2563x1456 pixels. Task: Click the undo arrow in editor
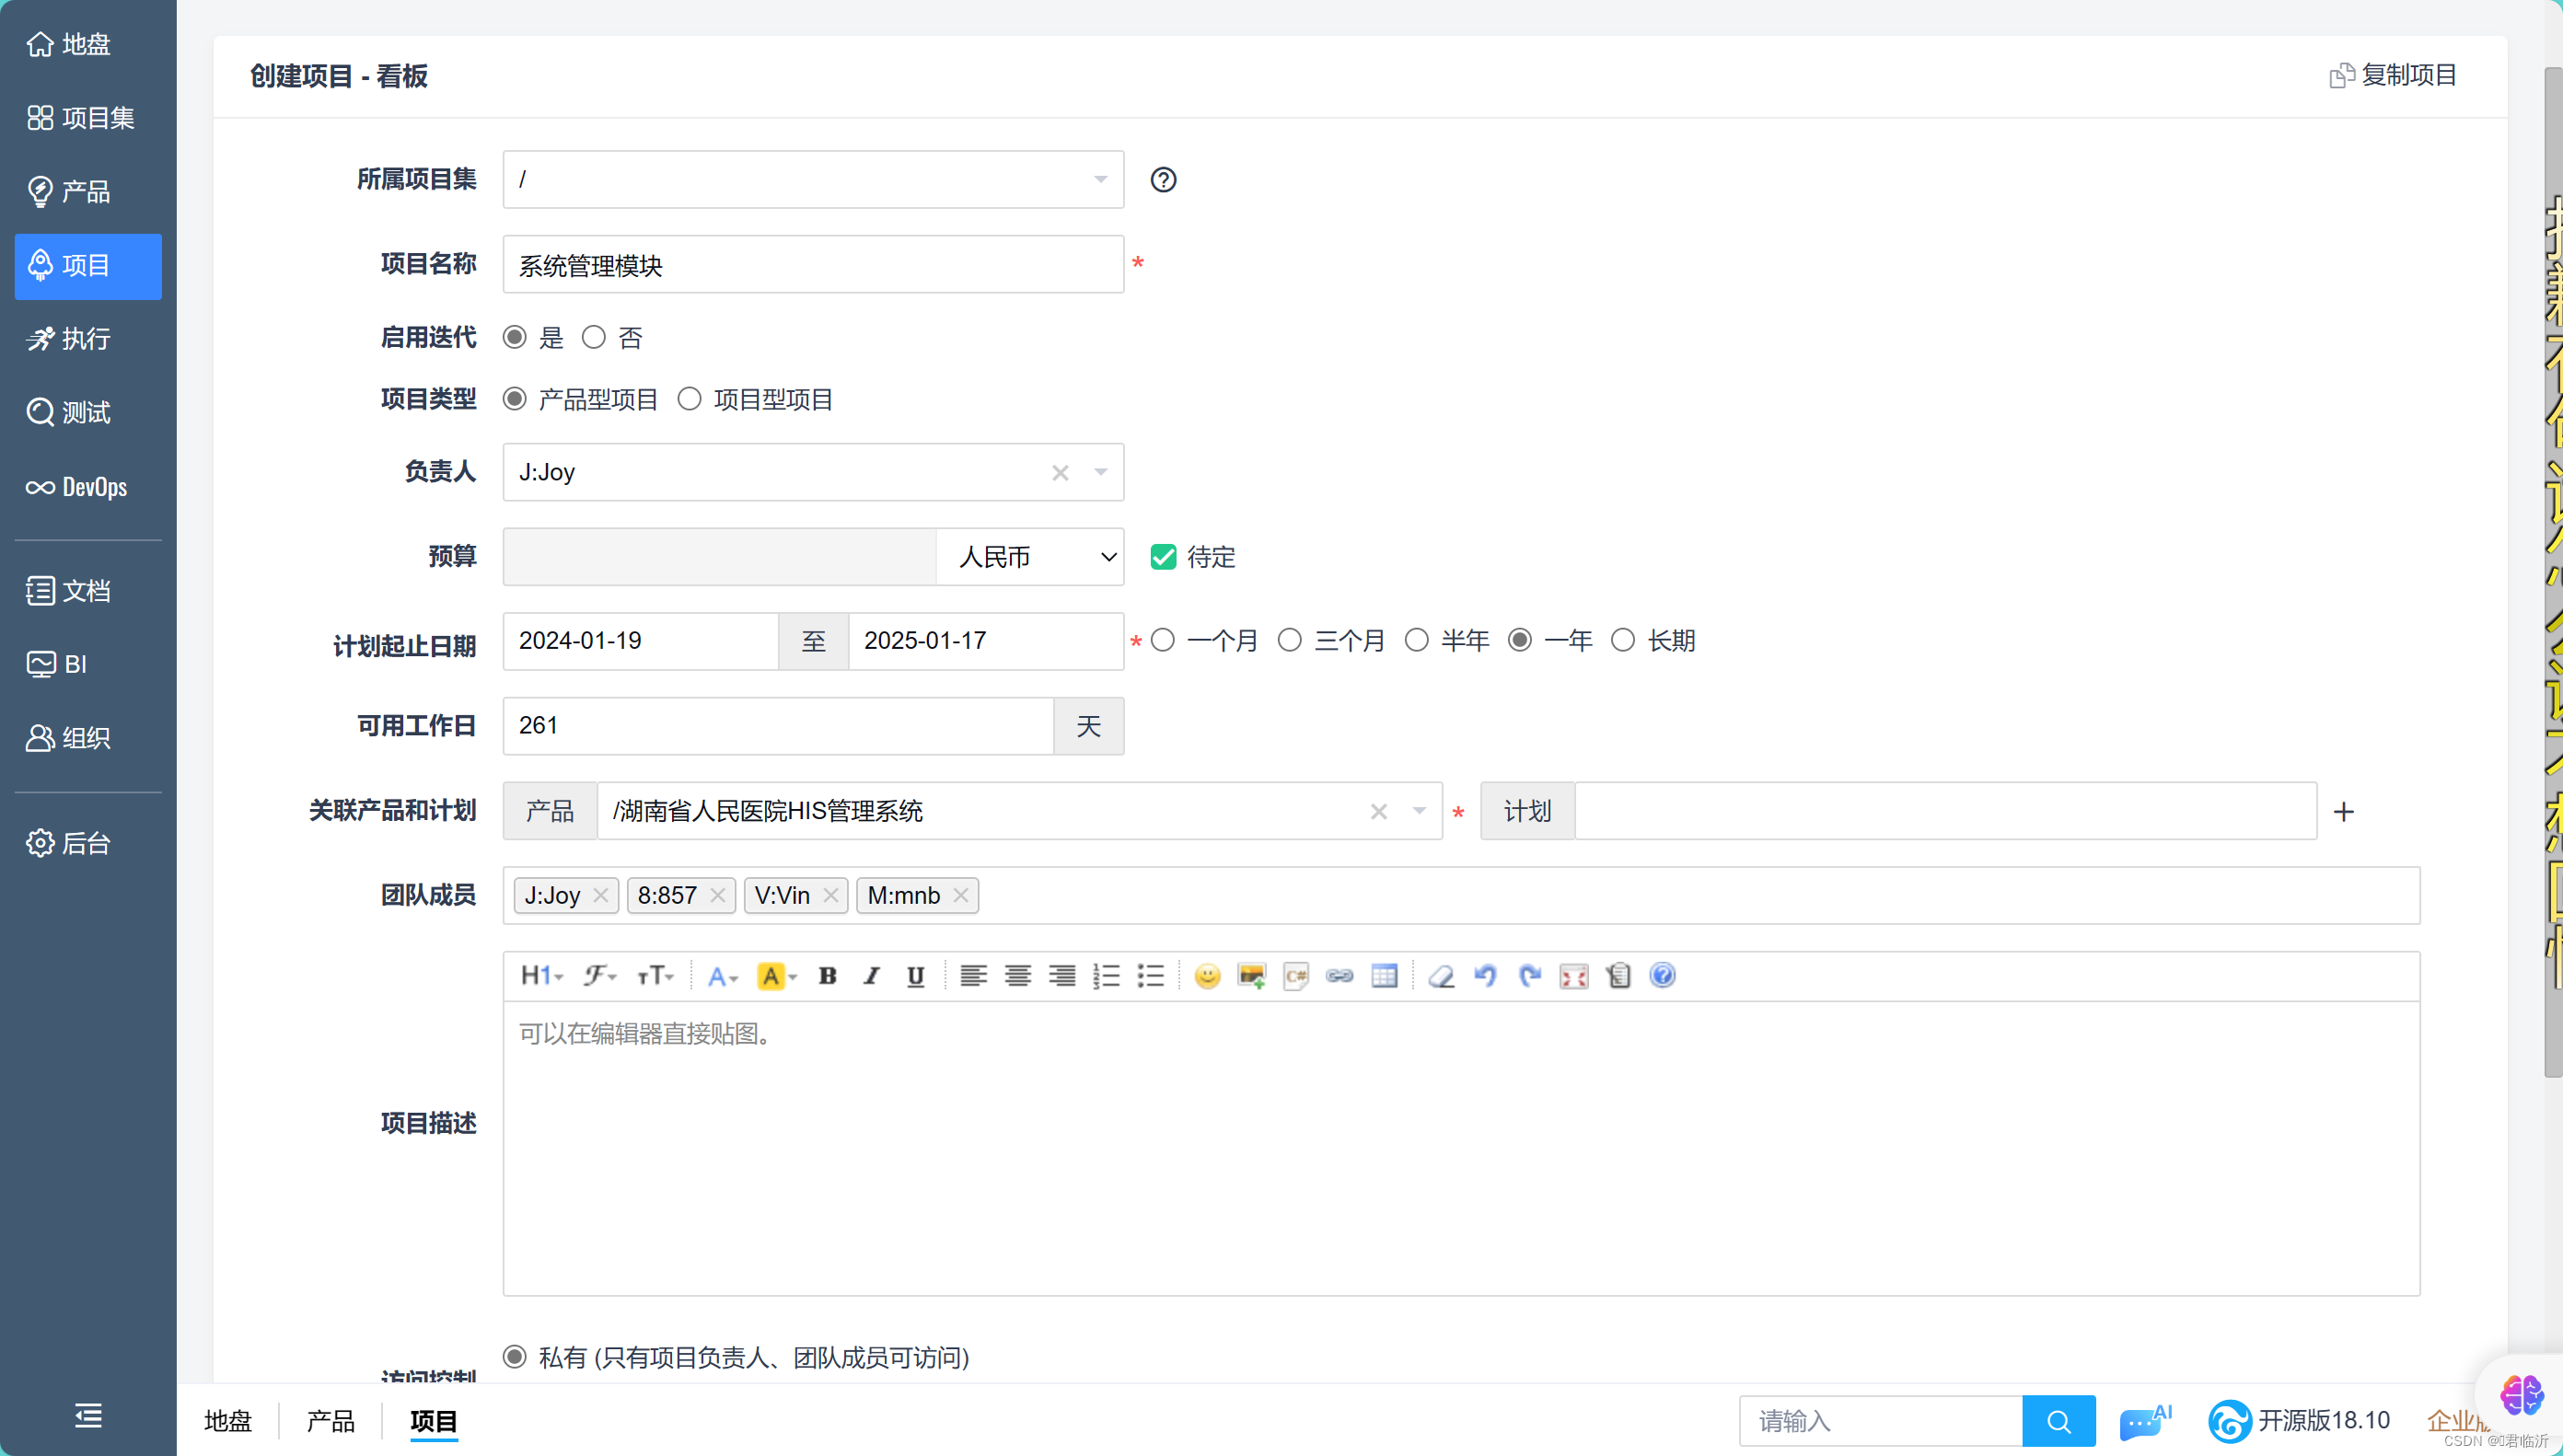click(1485, 976)
